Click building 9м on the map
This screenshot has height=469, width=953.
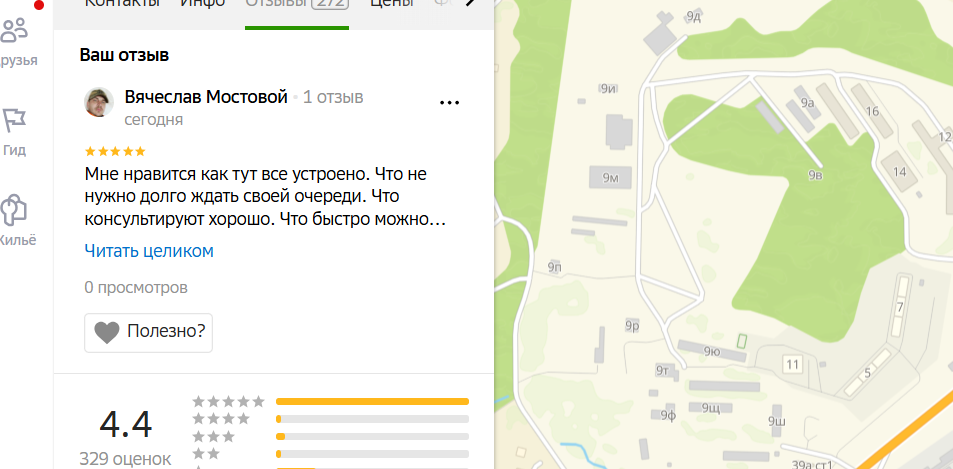pos(610,177)
